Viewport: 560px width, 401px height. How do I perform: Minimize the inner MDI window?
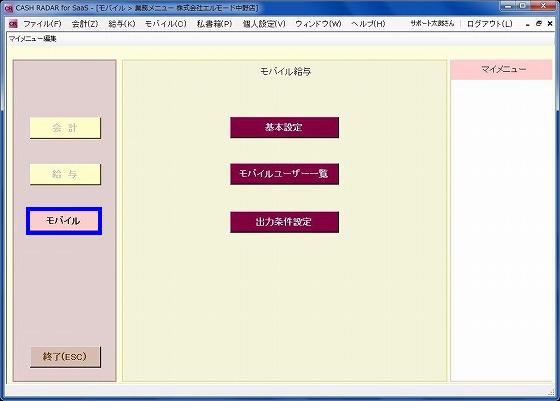pos(528,24)
